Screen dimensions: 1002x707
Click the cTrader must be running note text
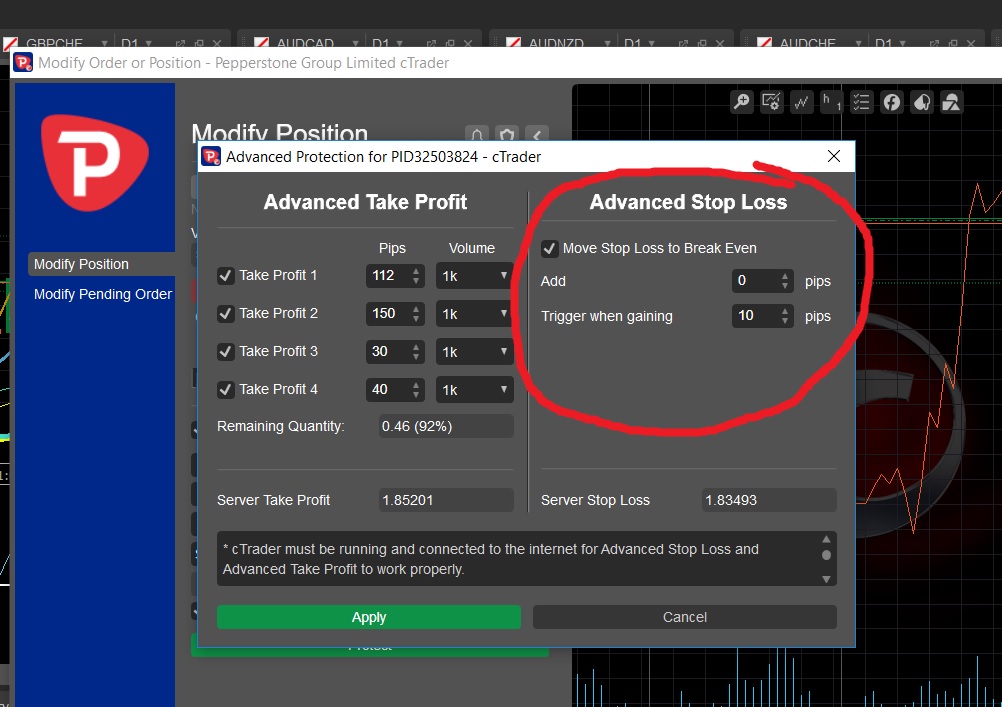[491, 559]
